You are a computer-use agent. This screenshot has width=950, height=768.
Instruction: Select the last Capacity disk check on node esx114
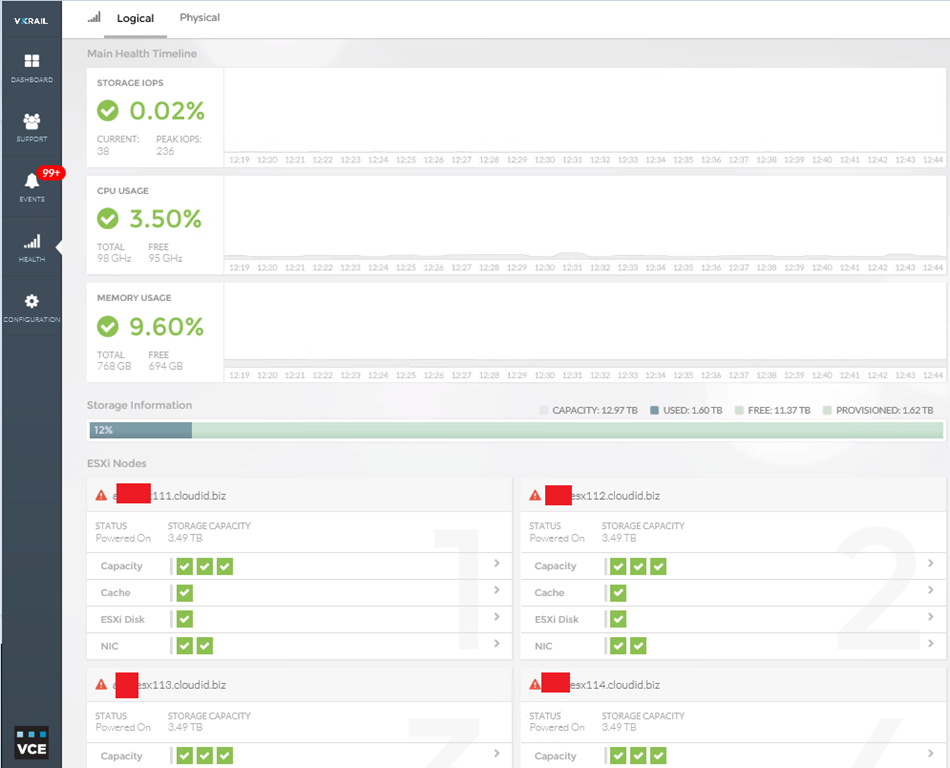658,755
